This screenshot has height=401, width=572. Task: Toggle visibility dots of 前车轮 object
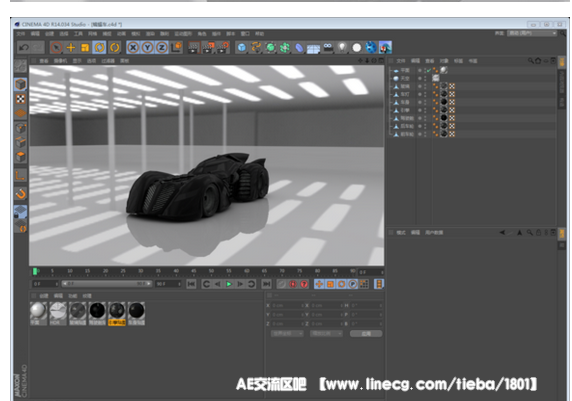click(425, 134)
